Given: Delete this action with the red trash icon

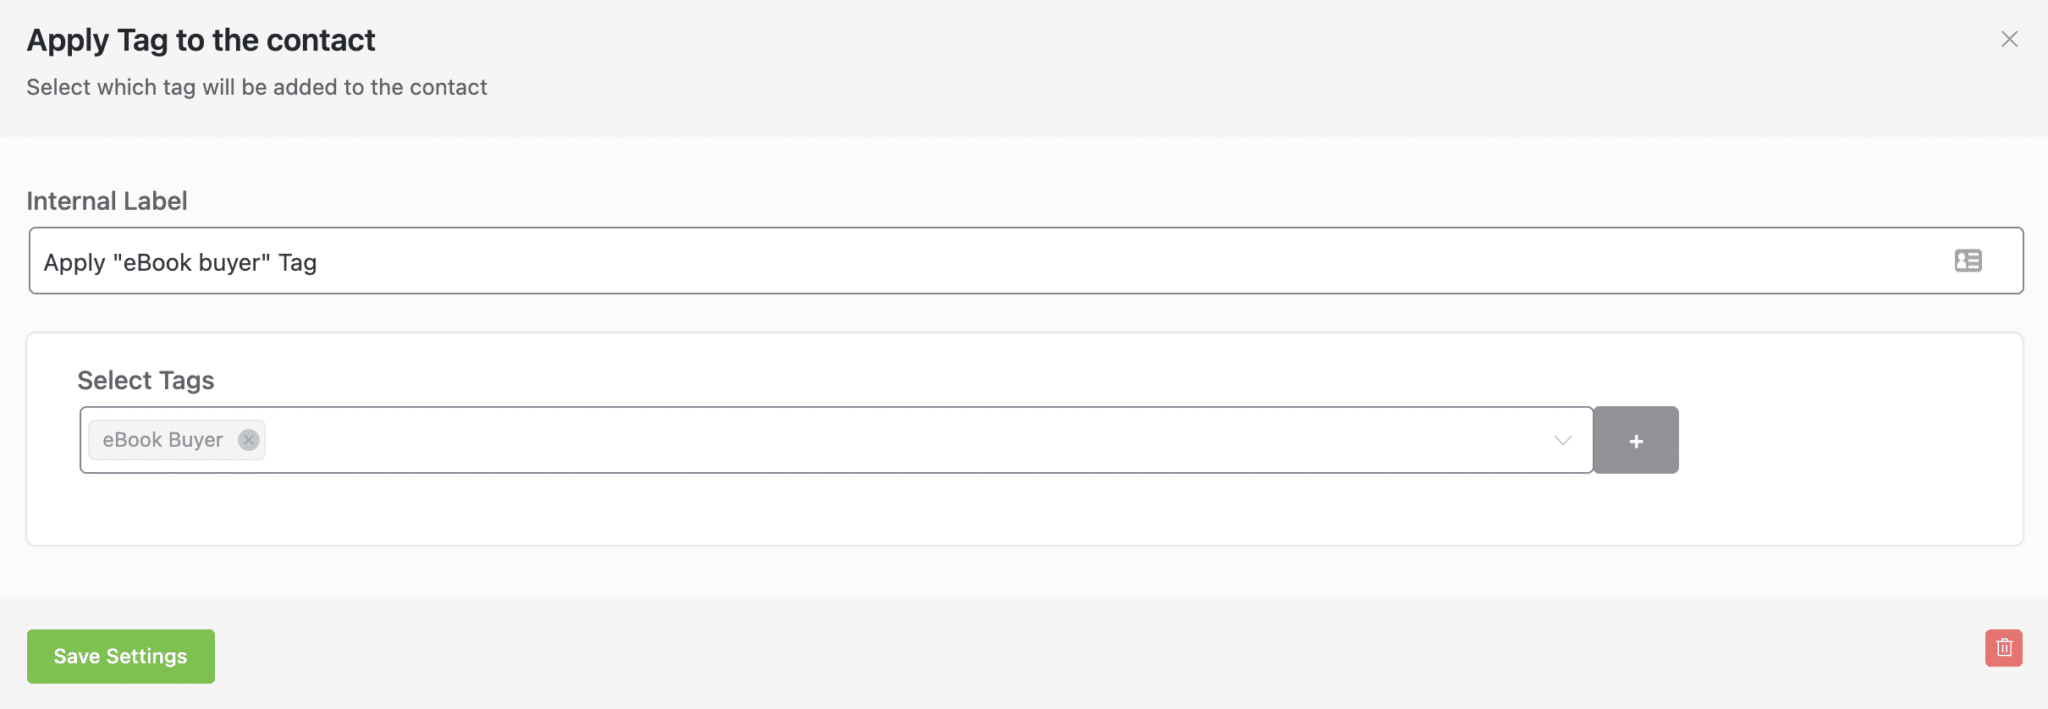Looking at the screenshot, I should (x=2004, y=648).
